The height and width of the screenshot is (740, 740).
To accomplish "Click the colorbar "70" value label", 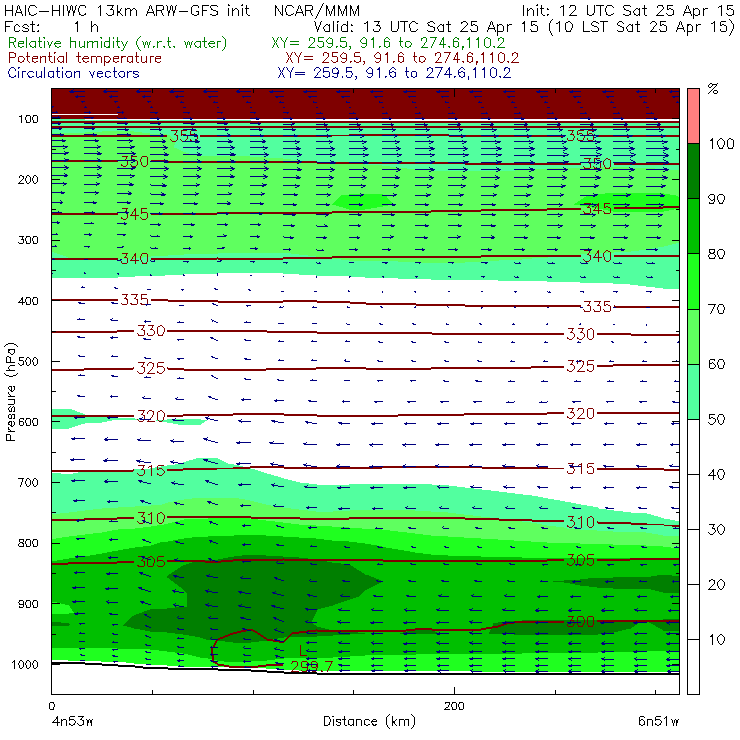I will [716, 309].
